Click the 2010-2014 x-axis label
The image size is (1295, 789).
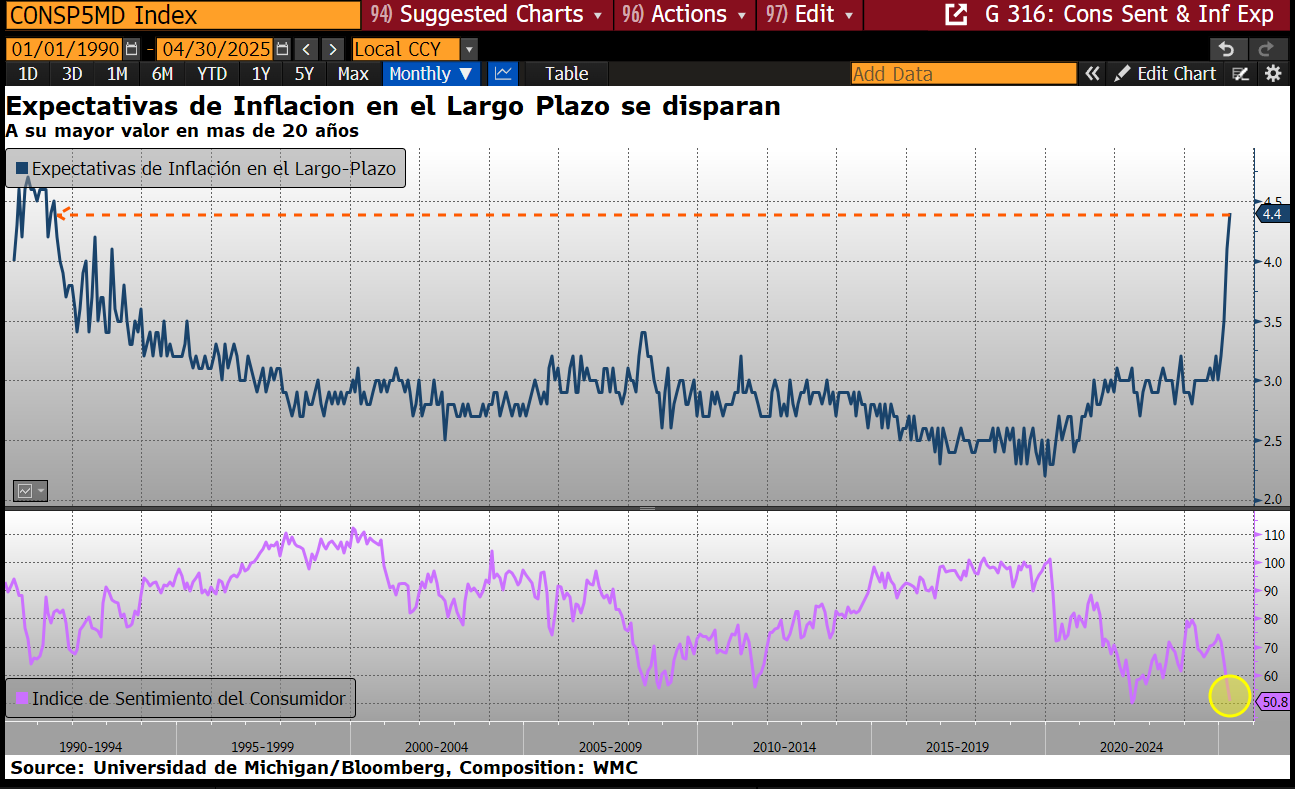[x=785, y=746]
